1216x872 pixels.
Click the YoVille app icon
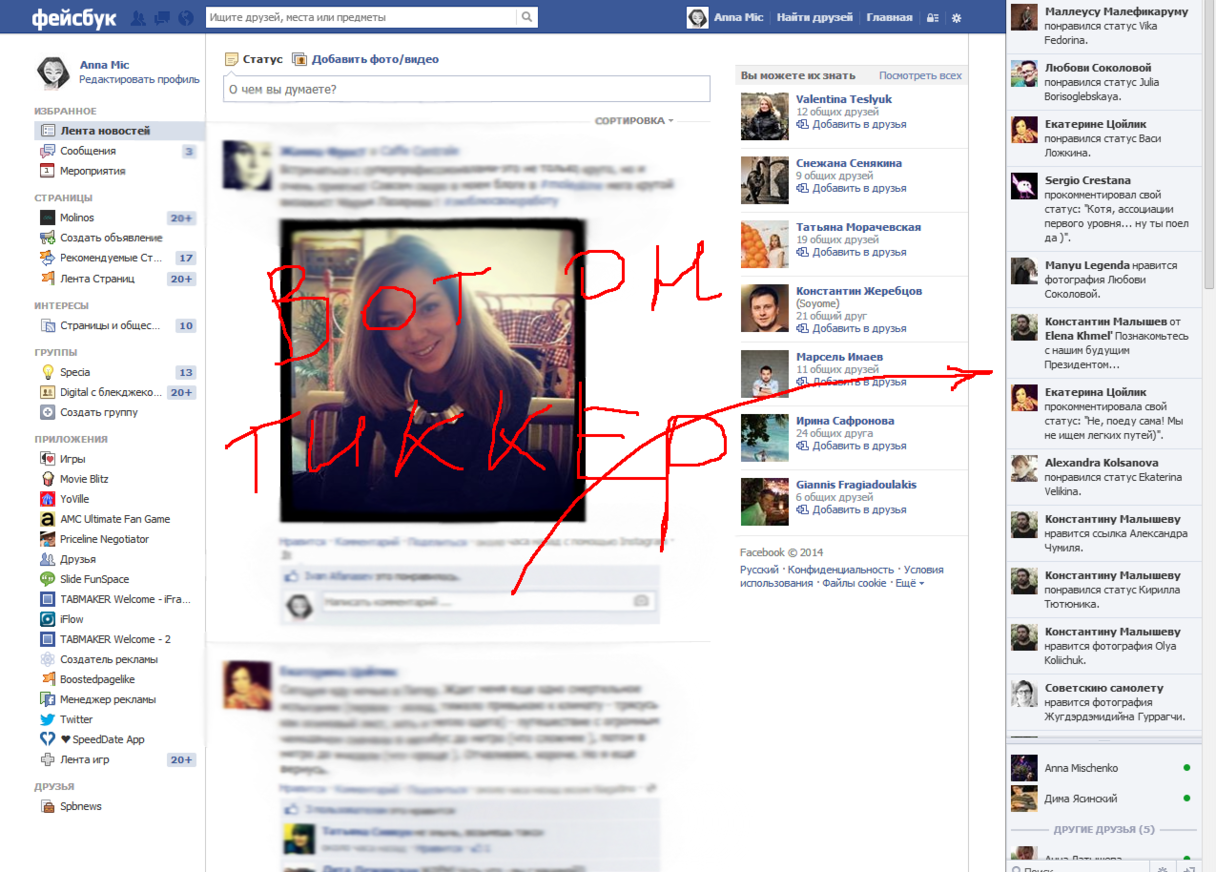[x=47, y=499]
